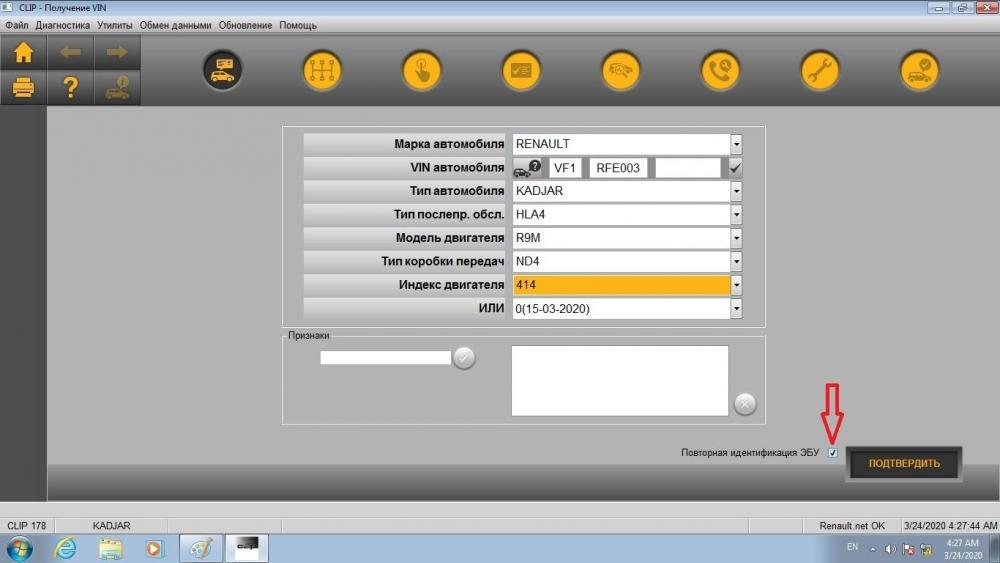Click Renault.net OK status text
The height and width of the screenshot is (563, 1000).
[x=852, y=526]
